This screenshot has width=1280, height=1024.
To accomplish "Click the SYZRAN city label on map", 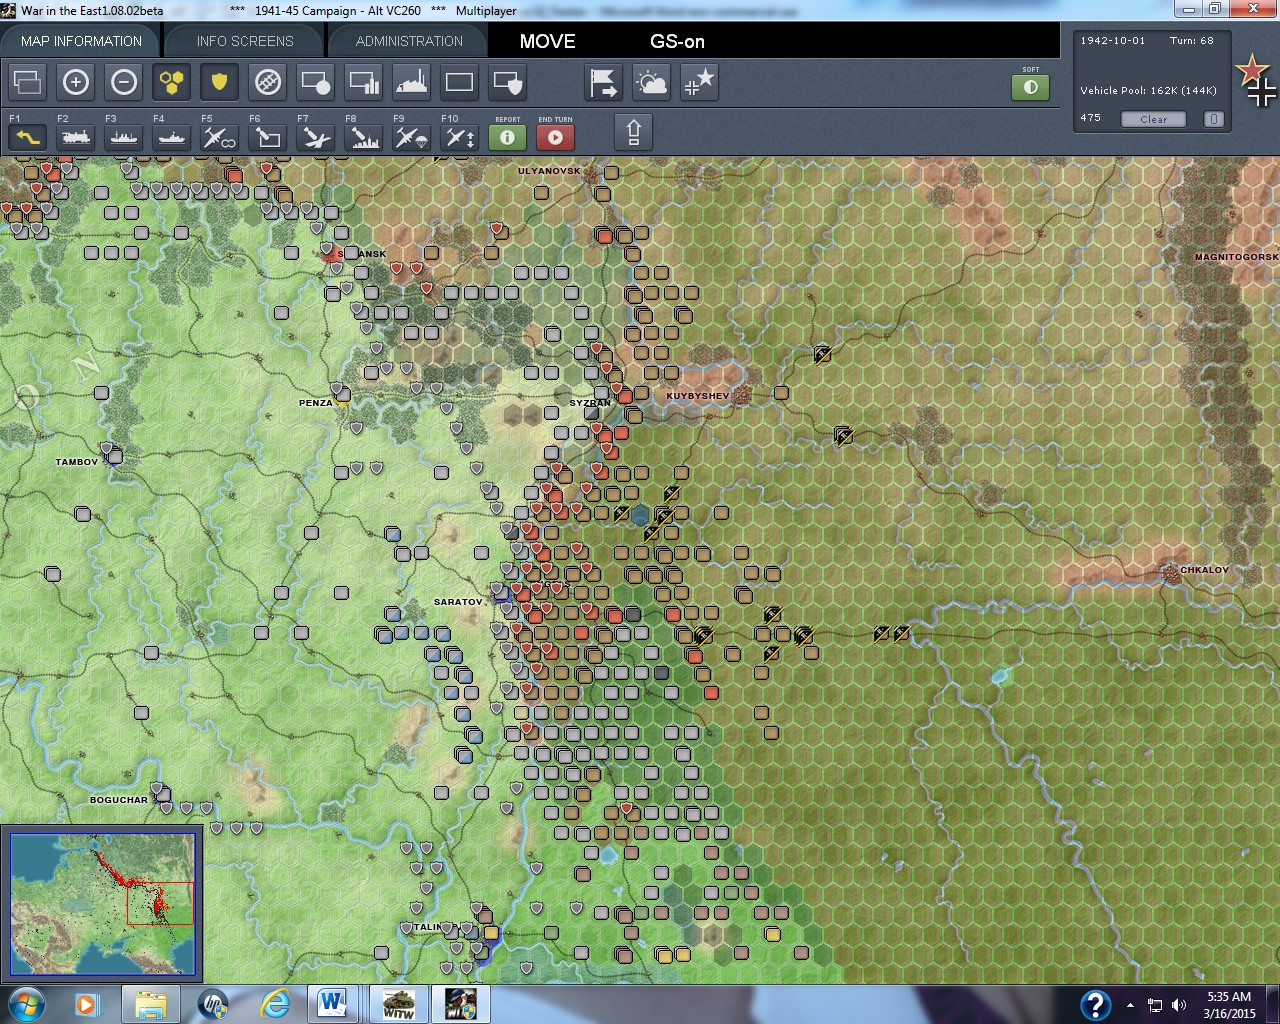I will (590, 403).
